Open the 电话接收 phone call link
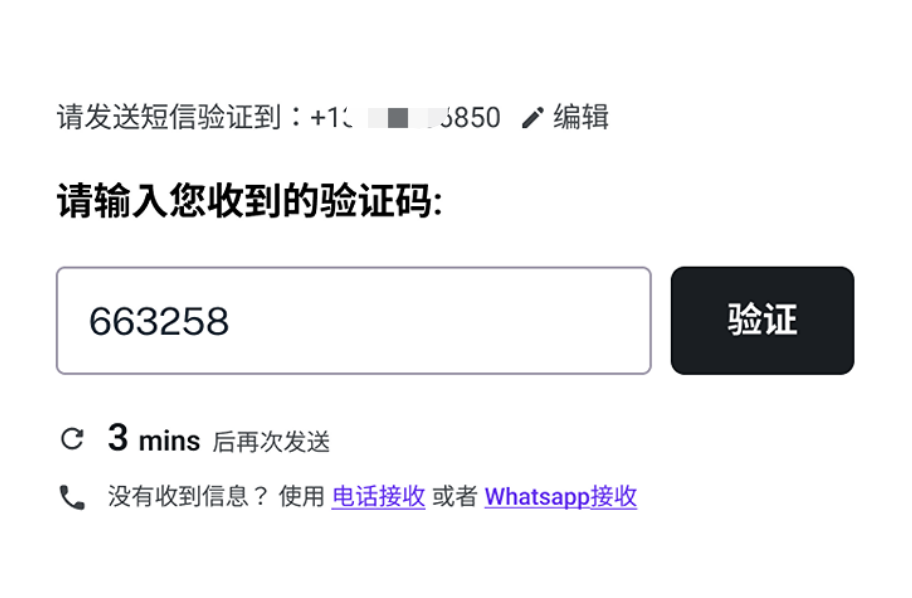Viewport: 912px width, 598px height. click(x=379, y=497)
